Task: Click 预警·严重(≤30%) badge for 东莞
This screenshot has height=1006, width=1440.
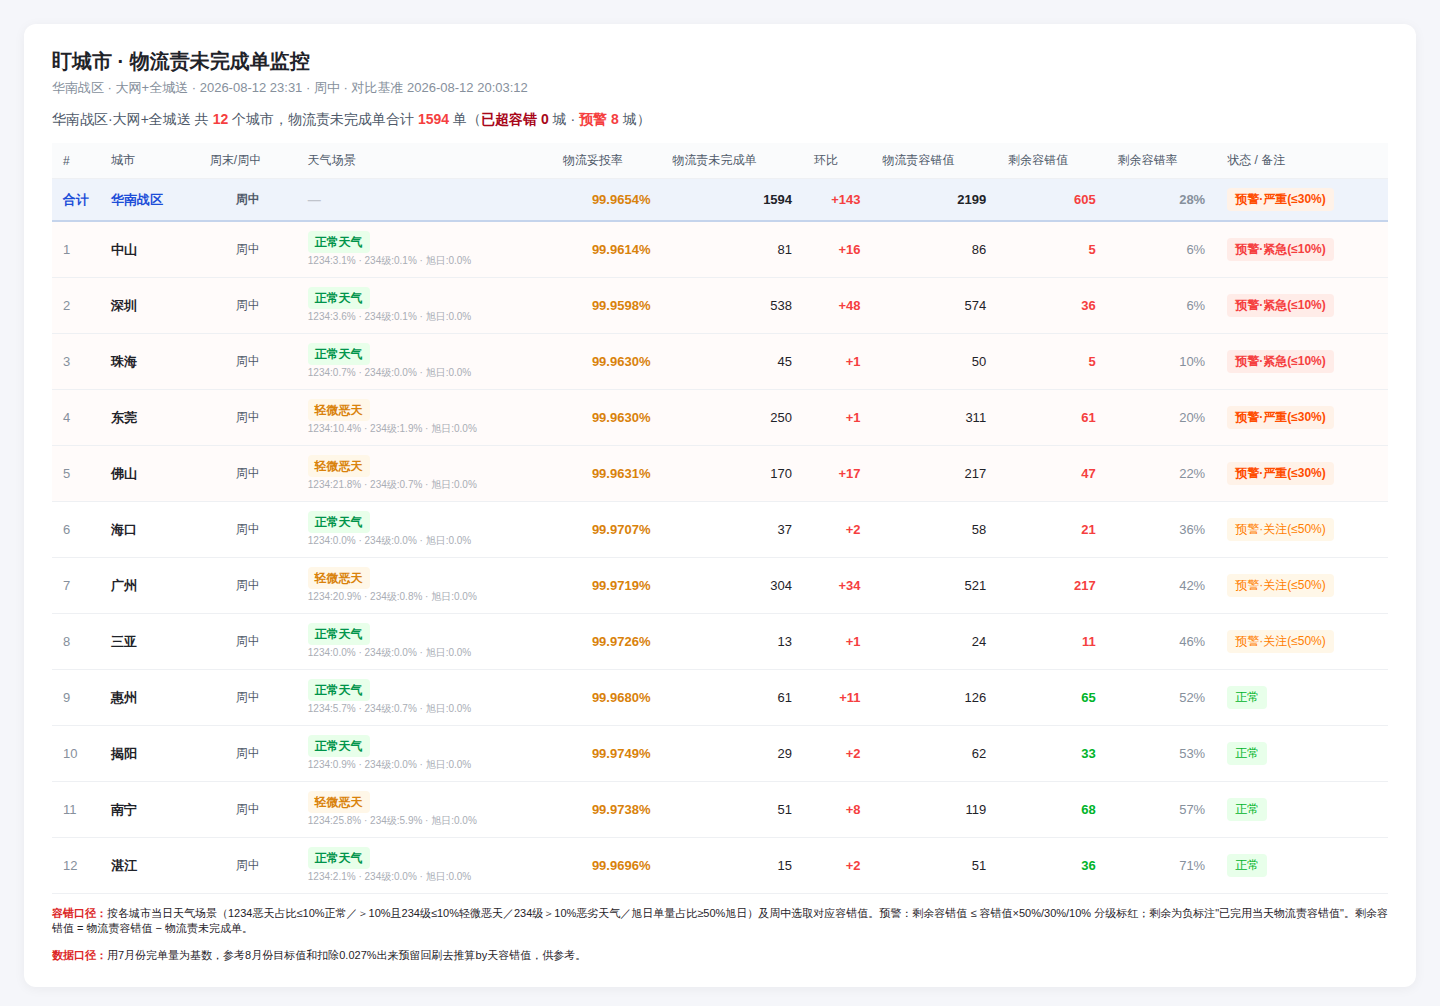Action: (1280, 417)
